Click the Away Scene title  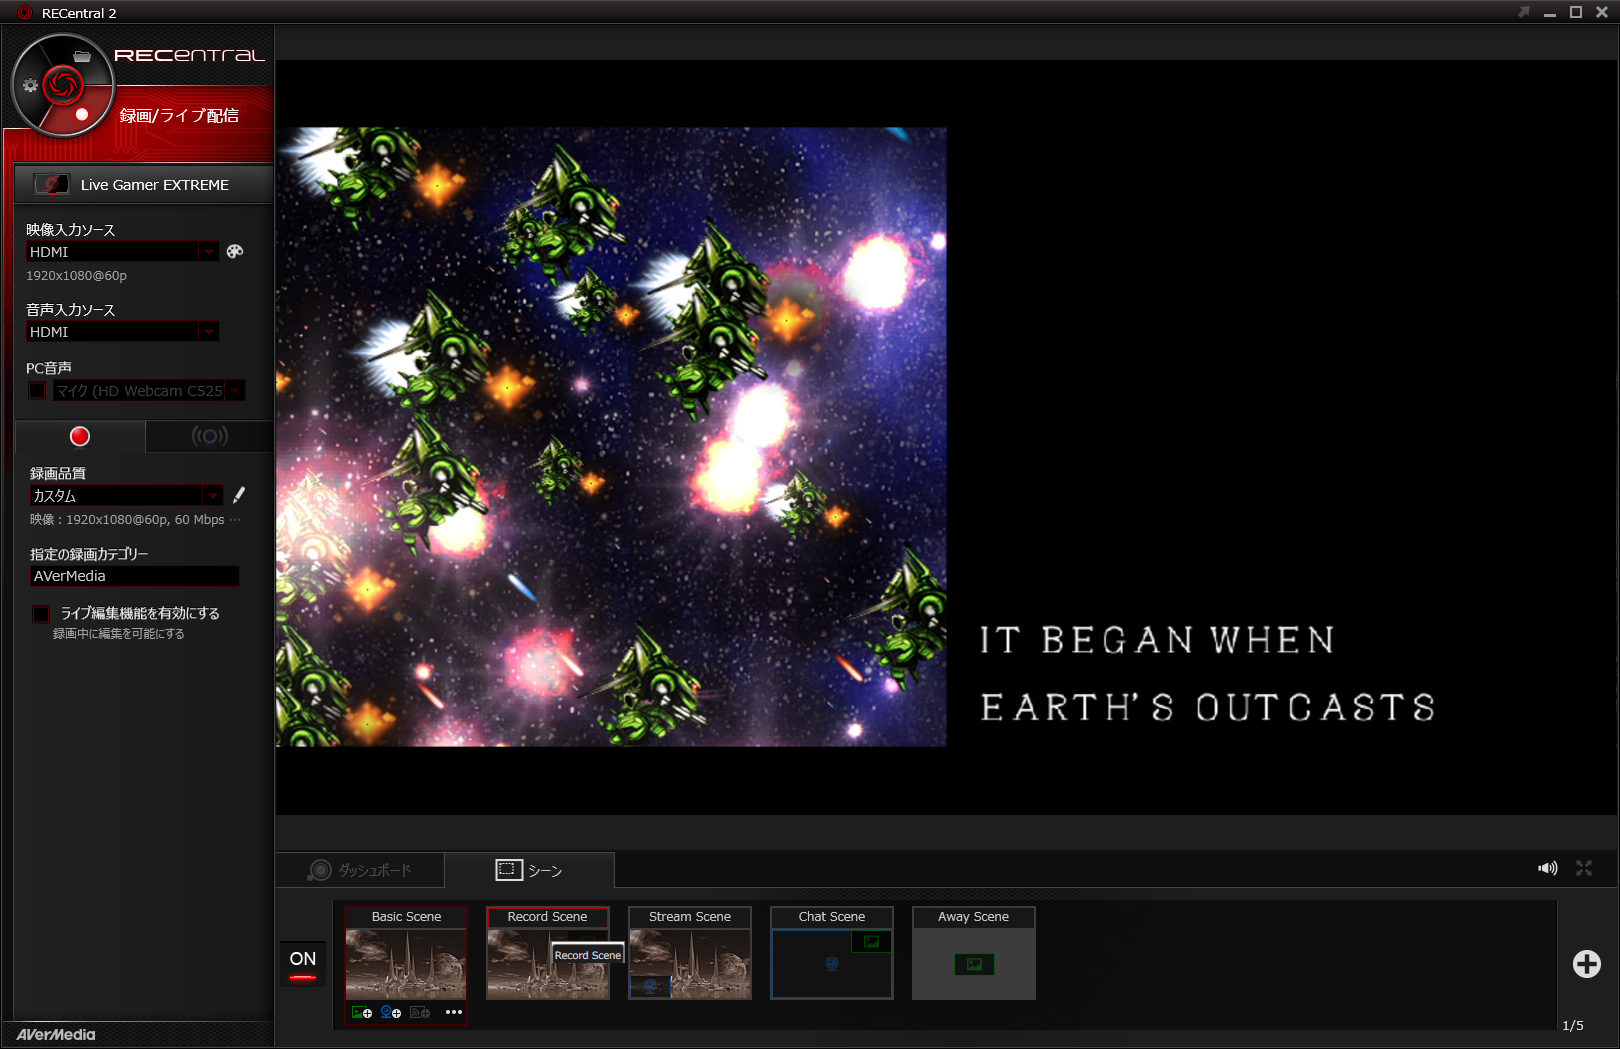click(x=974, y=917)
